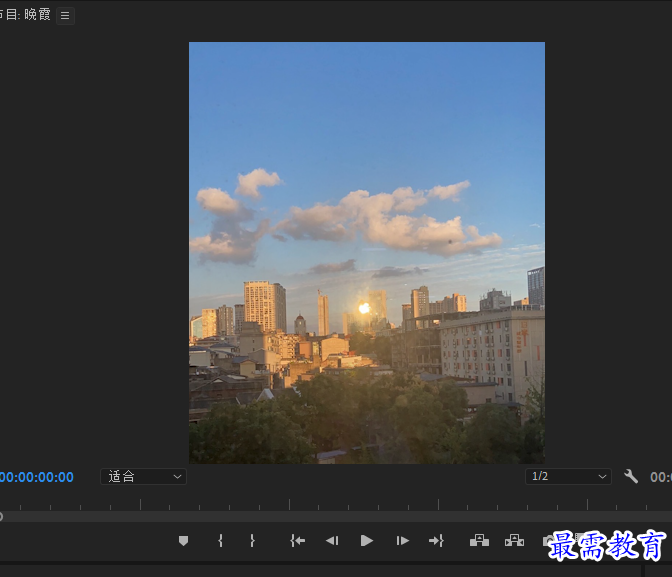Open the 1/2 playback resolution dropdown
Viewport: 672px width, 577px height.
point(568,477)
